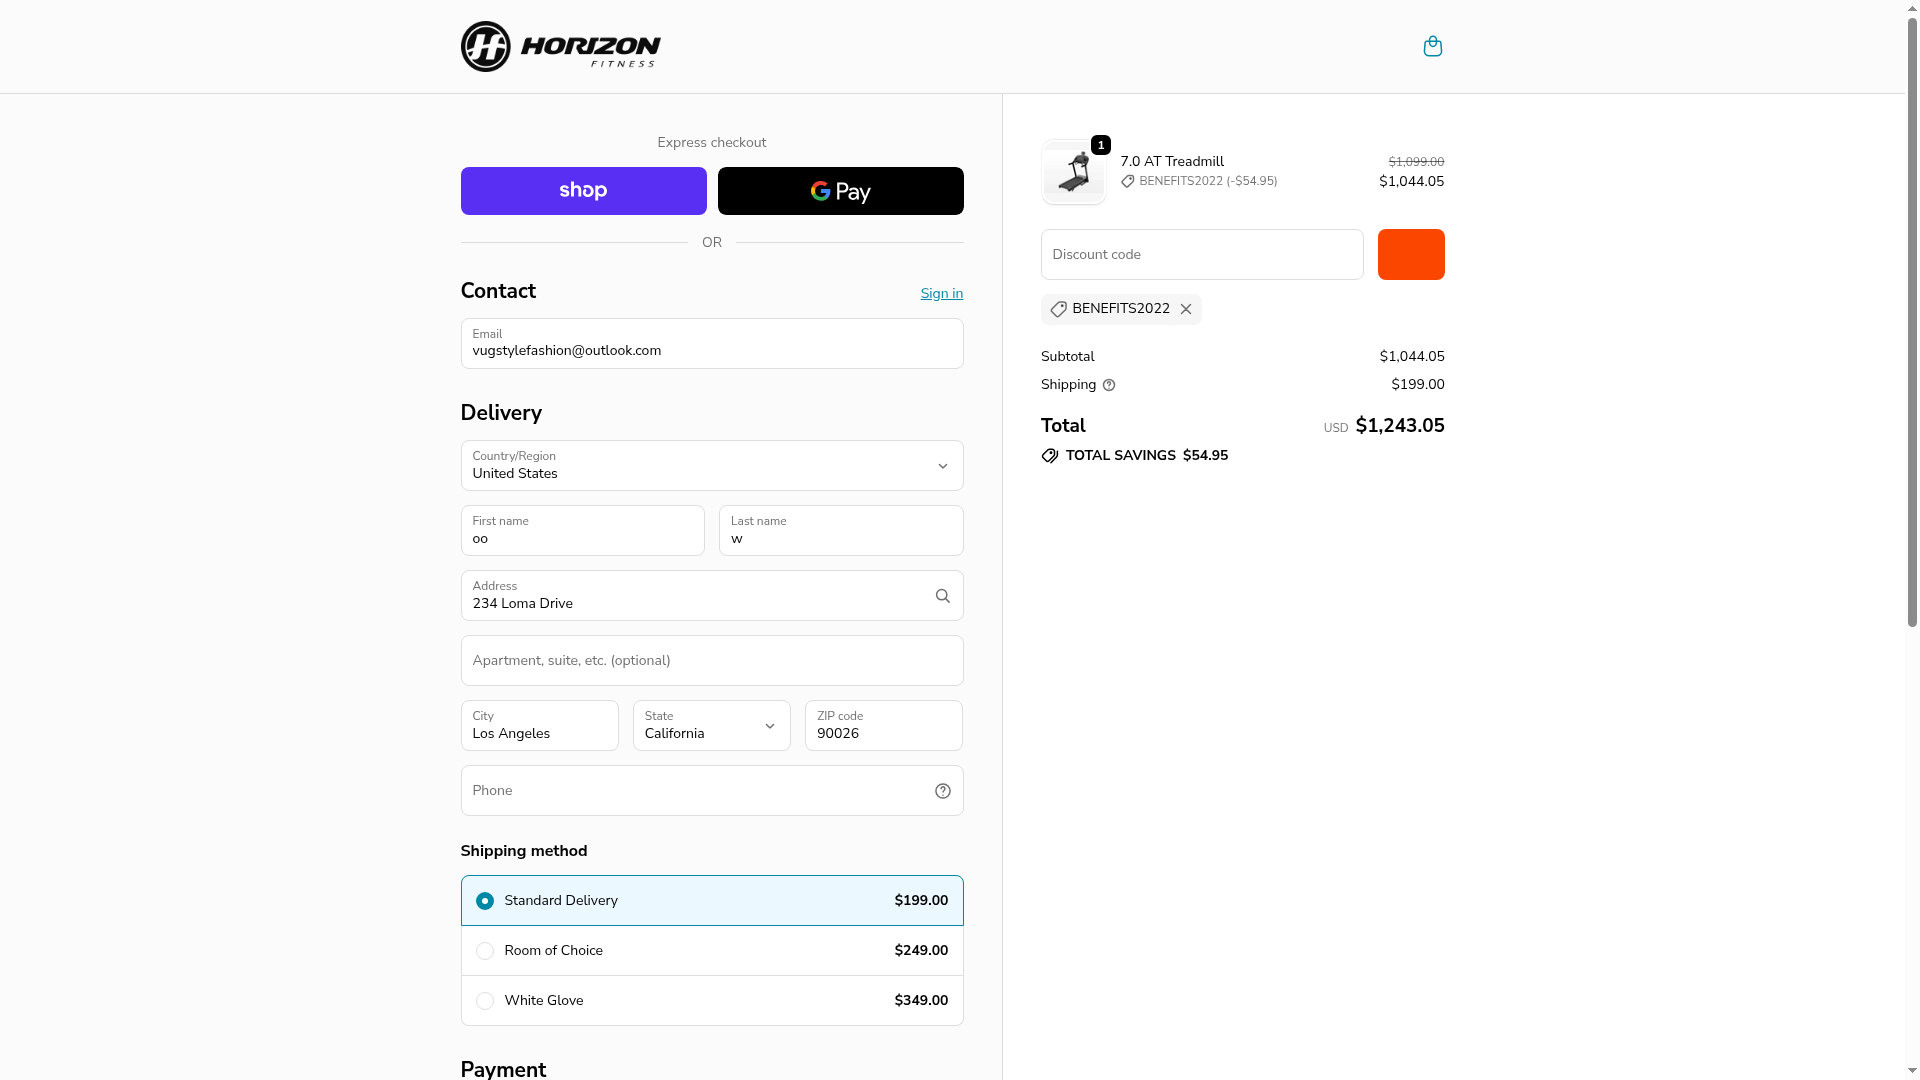Screen dimensions: 1920x1080
Task: Click the phone field help icon
Action: (942, 791)
